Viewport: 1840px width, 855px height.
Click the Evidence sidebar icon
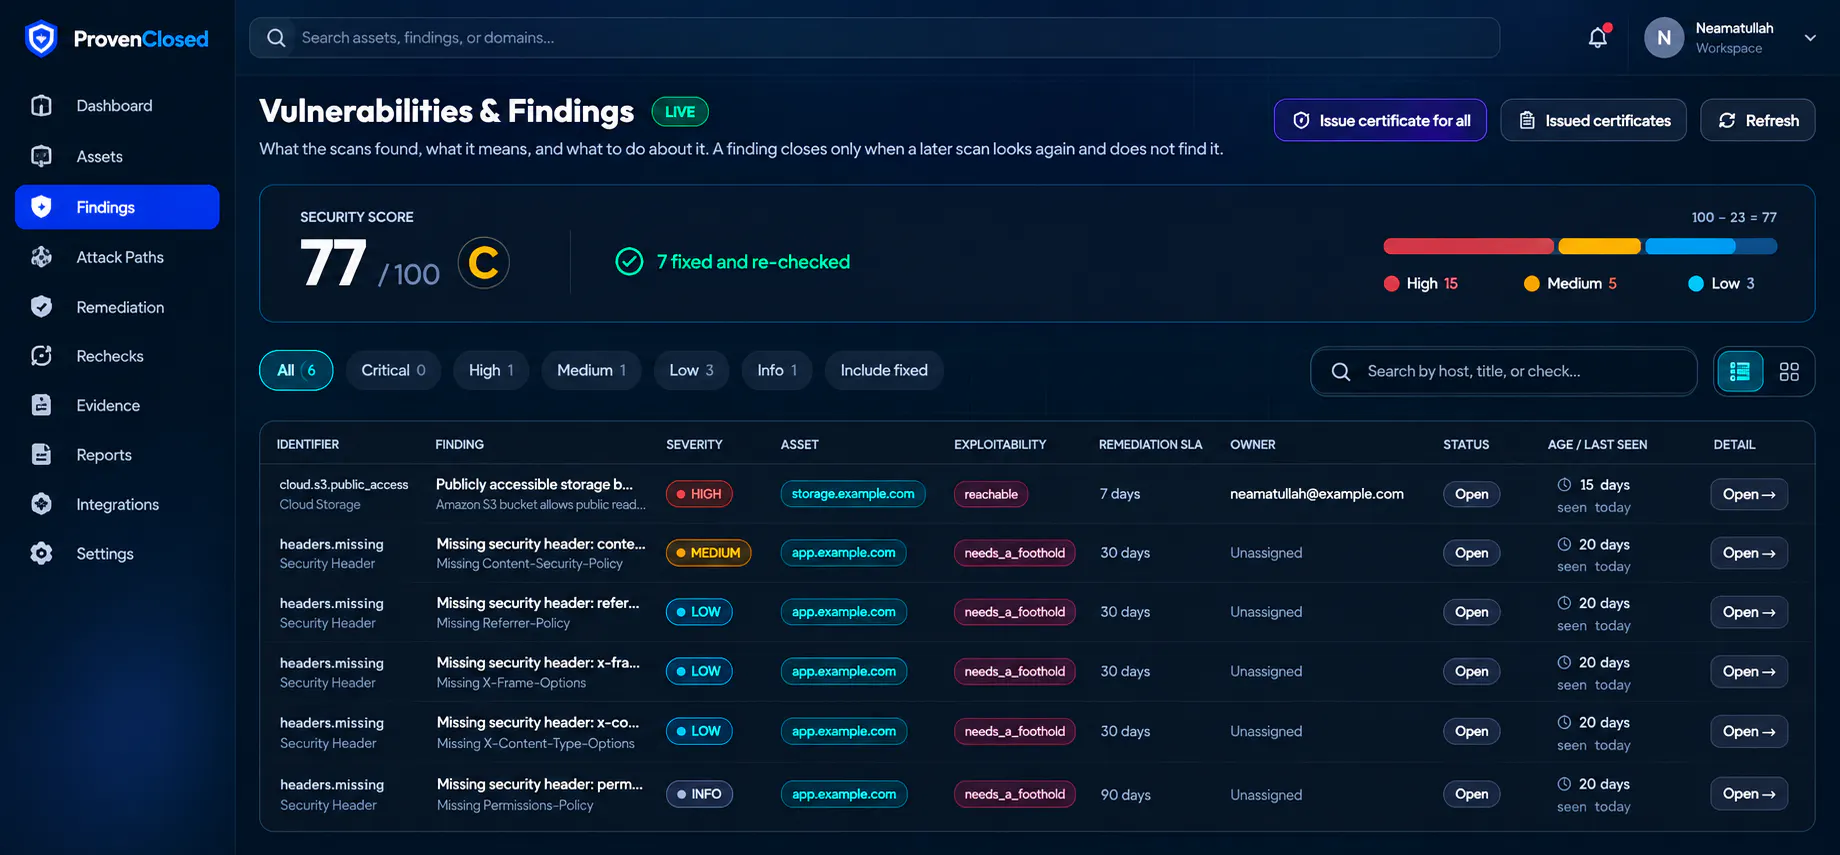(x=41, y=405)
